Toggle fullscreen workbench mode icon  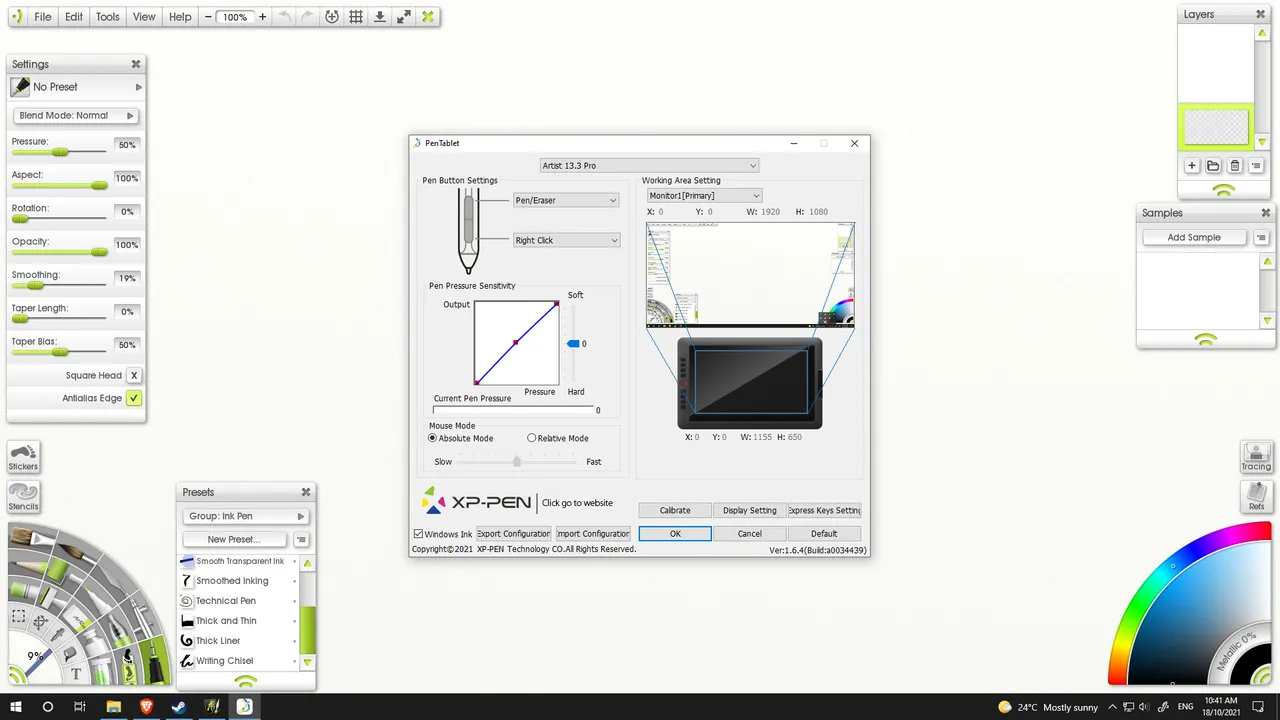pyautogui.click(x=404, y=17)
